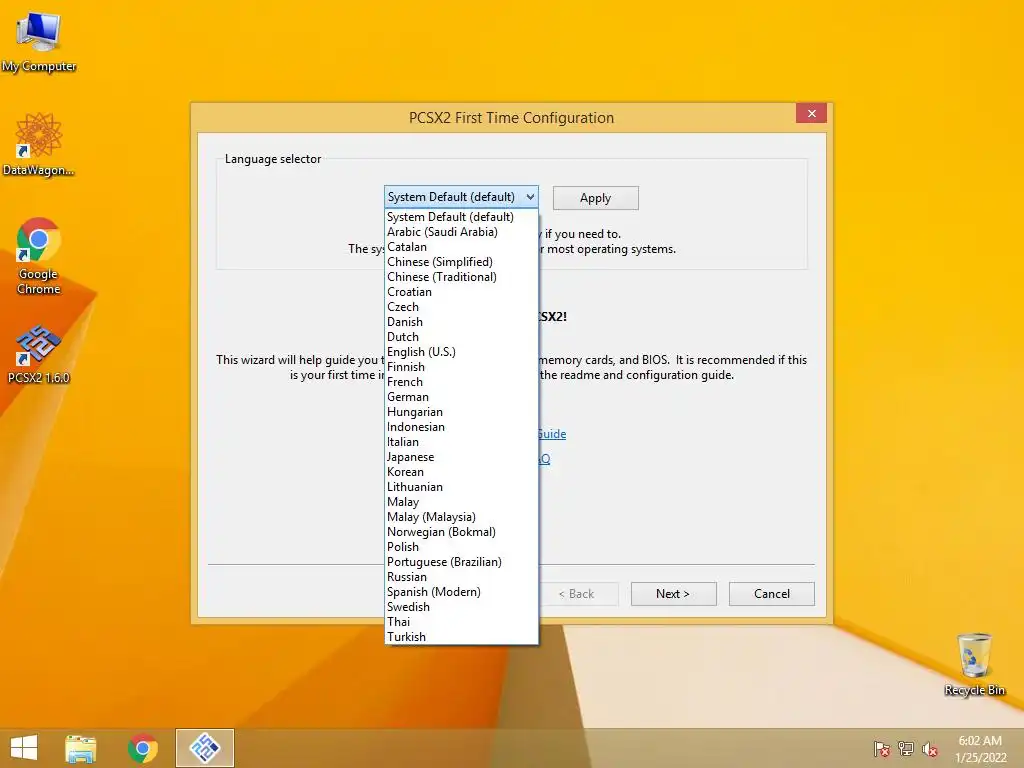Pick German from the language list
Viewport: 1024px width, 768px height.
(x=461, y=397)
